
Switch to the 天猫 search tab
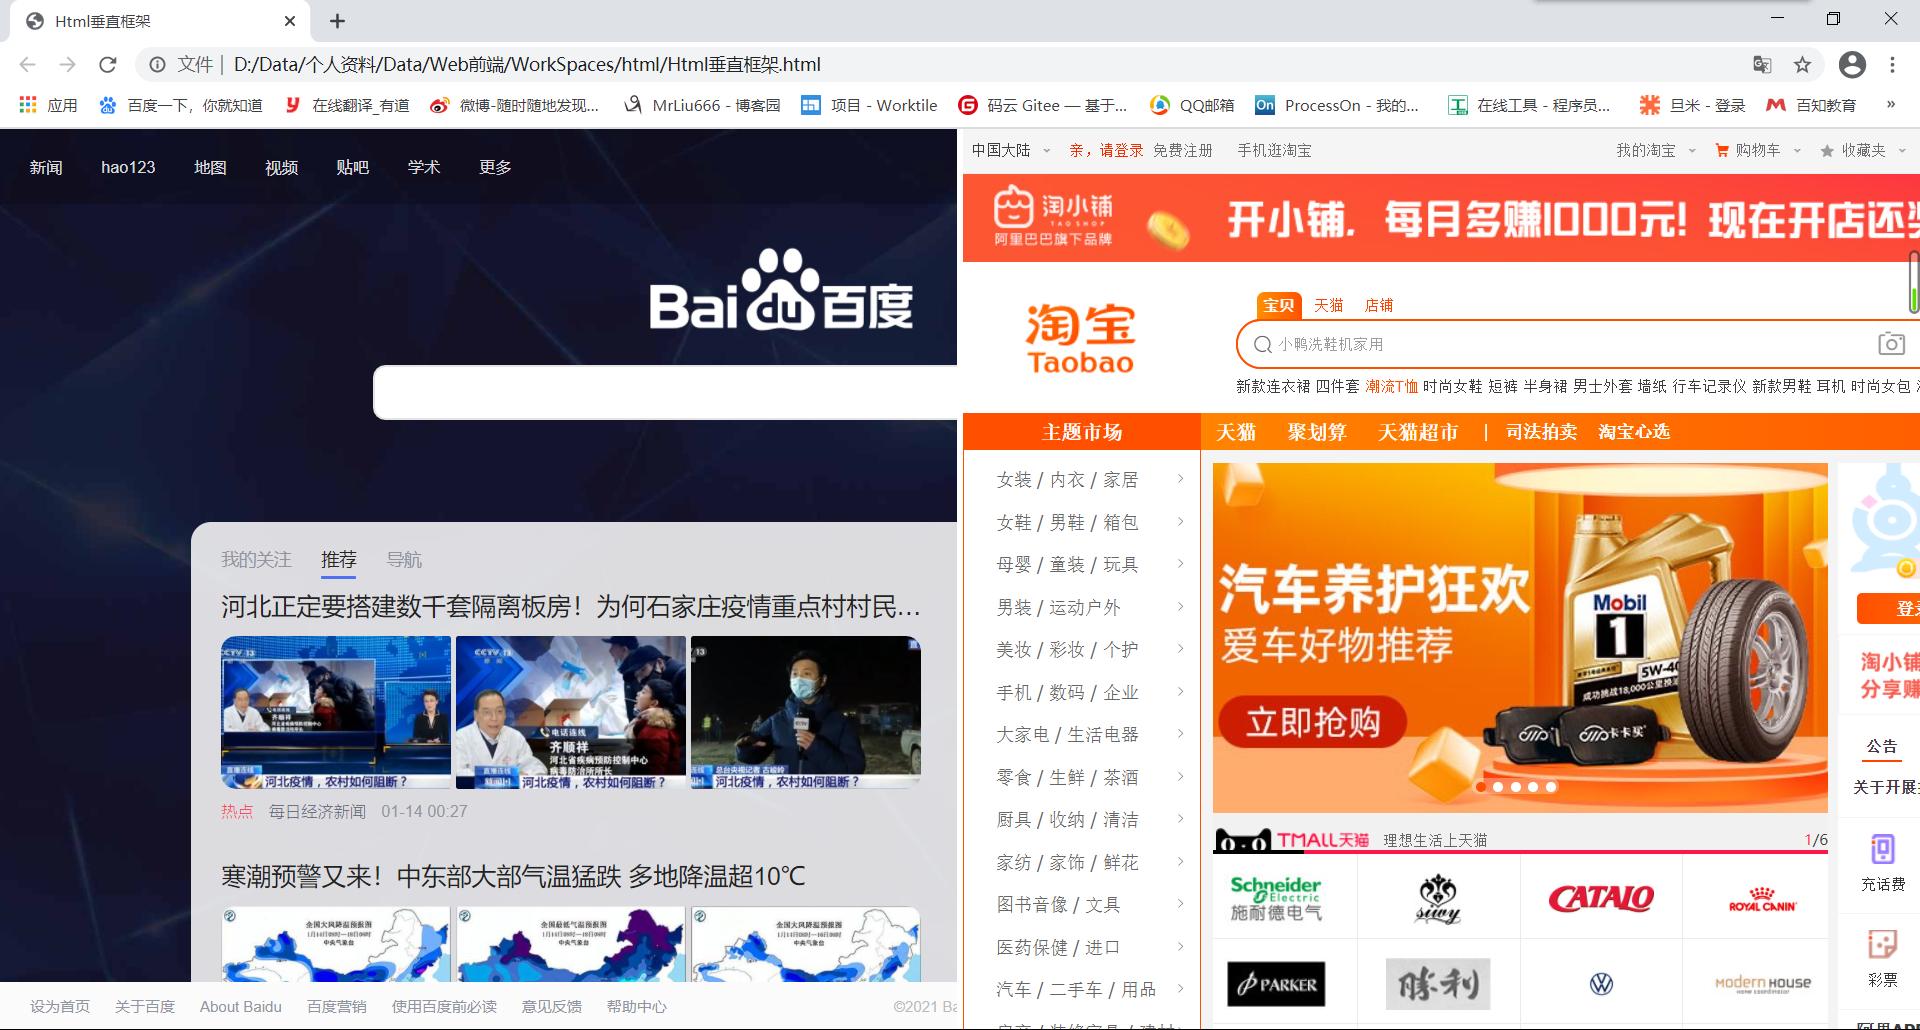(1329, 305)
